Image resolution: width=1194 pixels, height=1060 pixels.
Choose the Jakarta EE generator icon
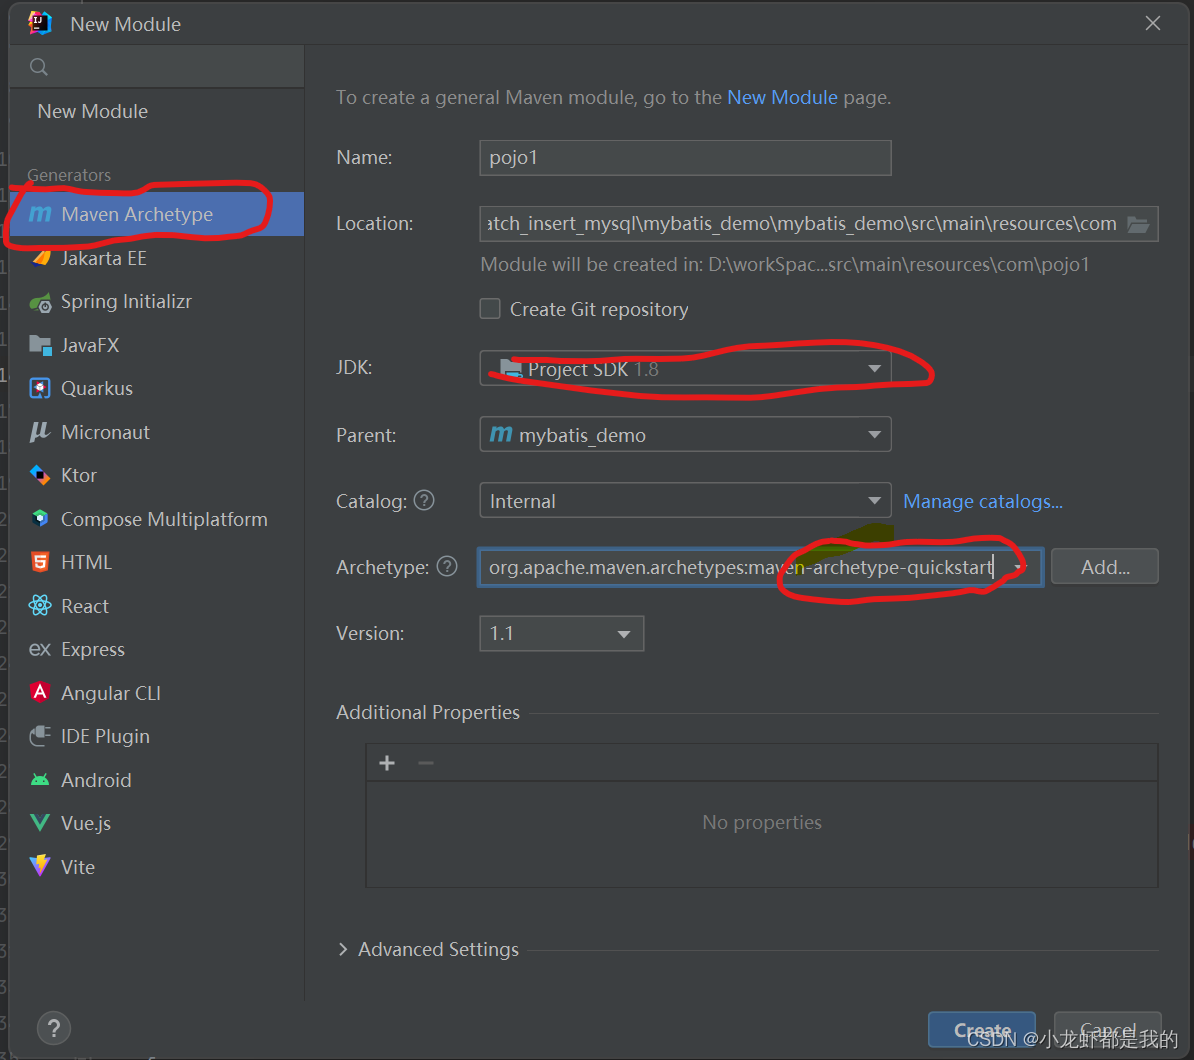(x=40, y=258)
